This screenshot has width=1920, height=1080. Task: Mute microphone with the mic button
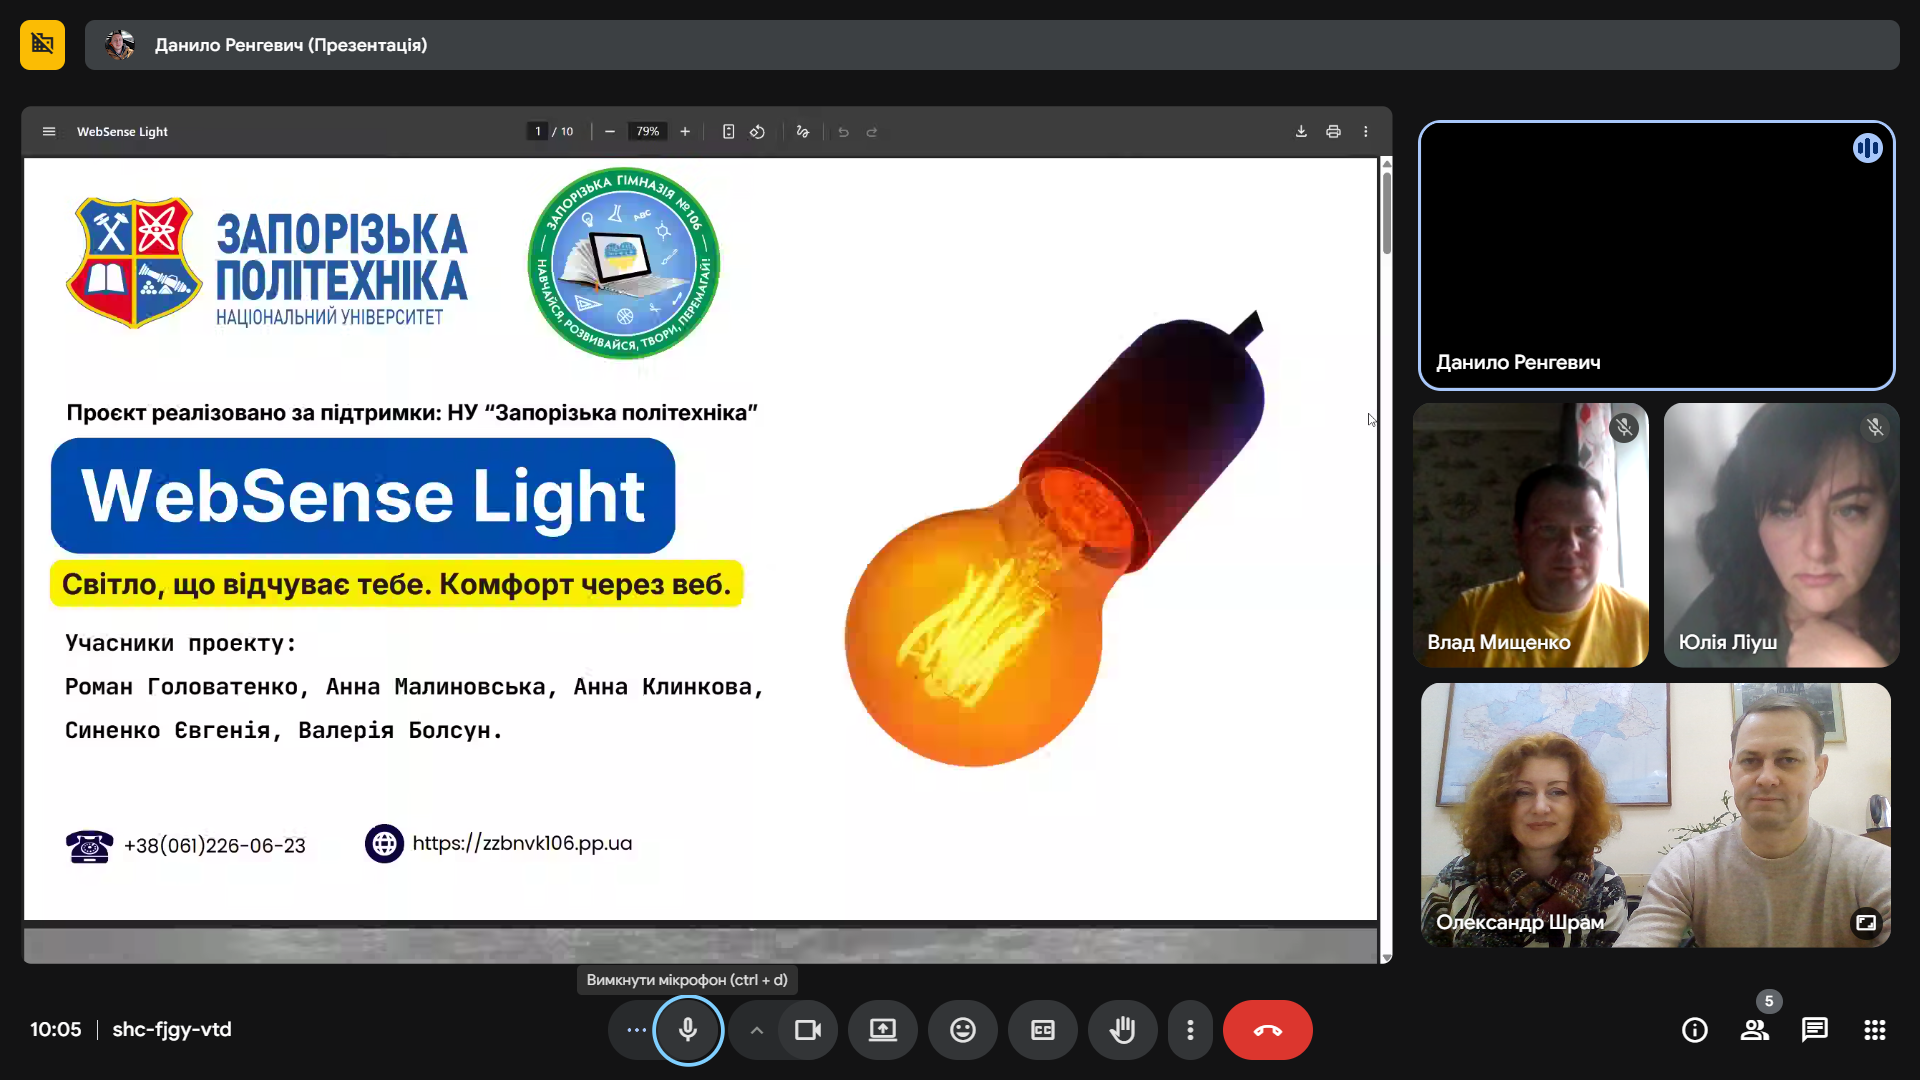(x=688, y=1030)
